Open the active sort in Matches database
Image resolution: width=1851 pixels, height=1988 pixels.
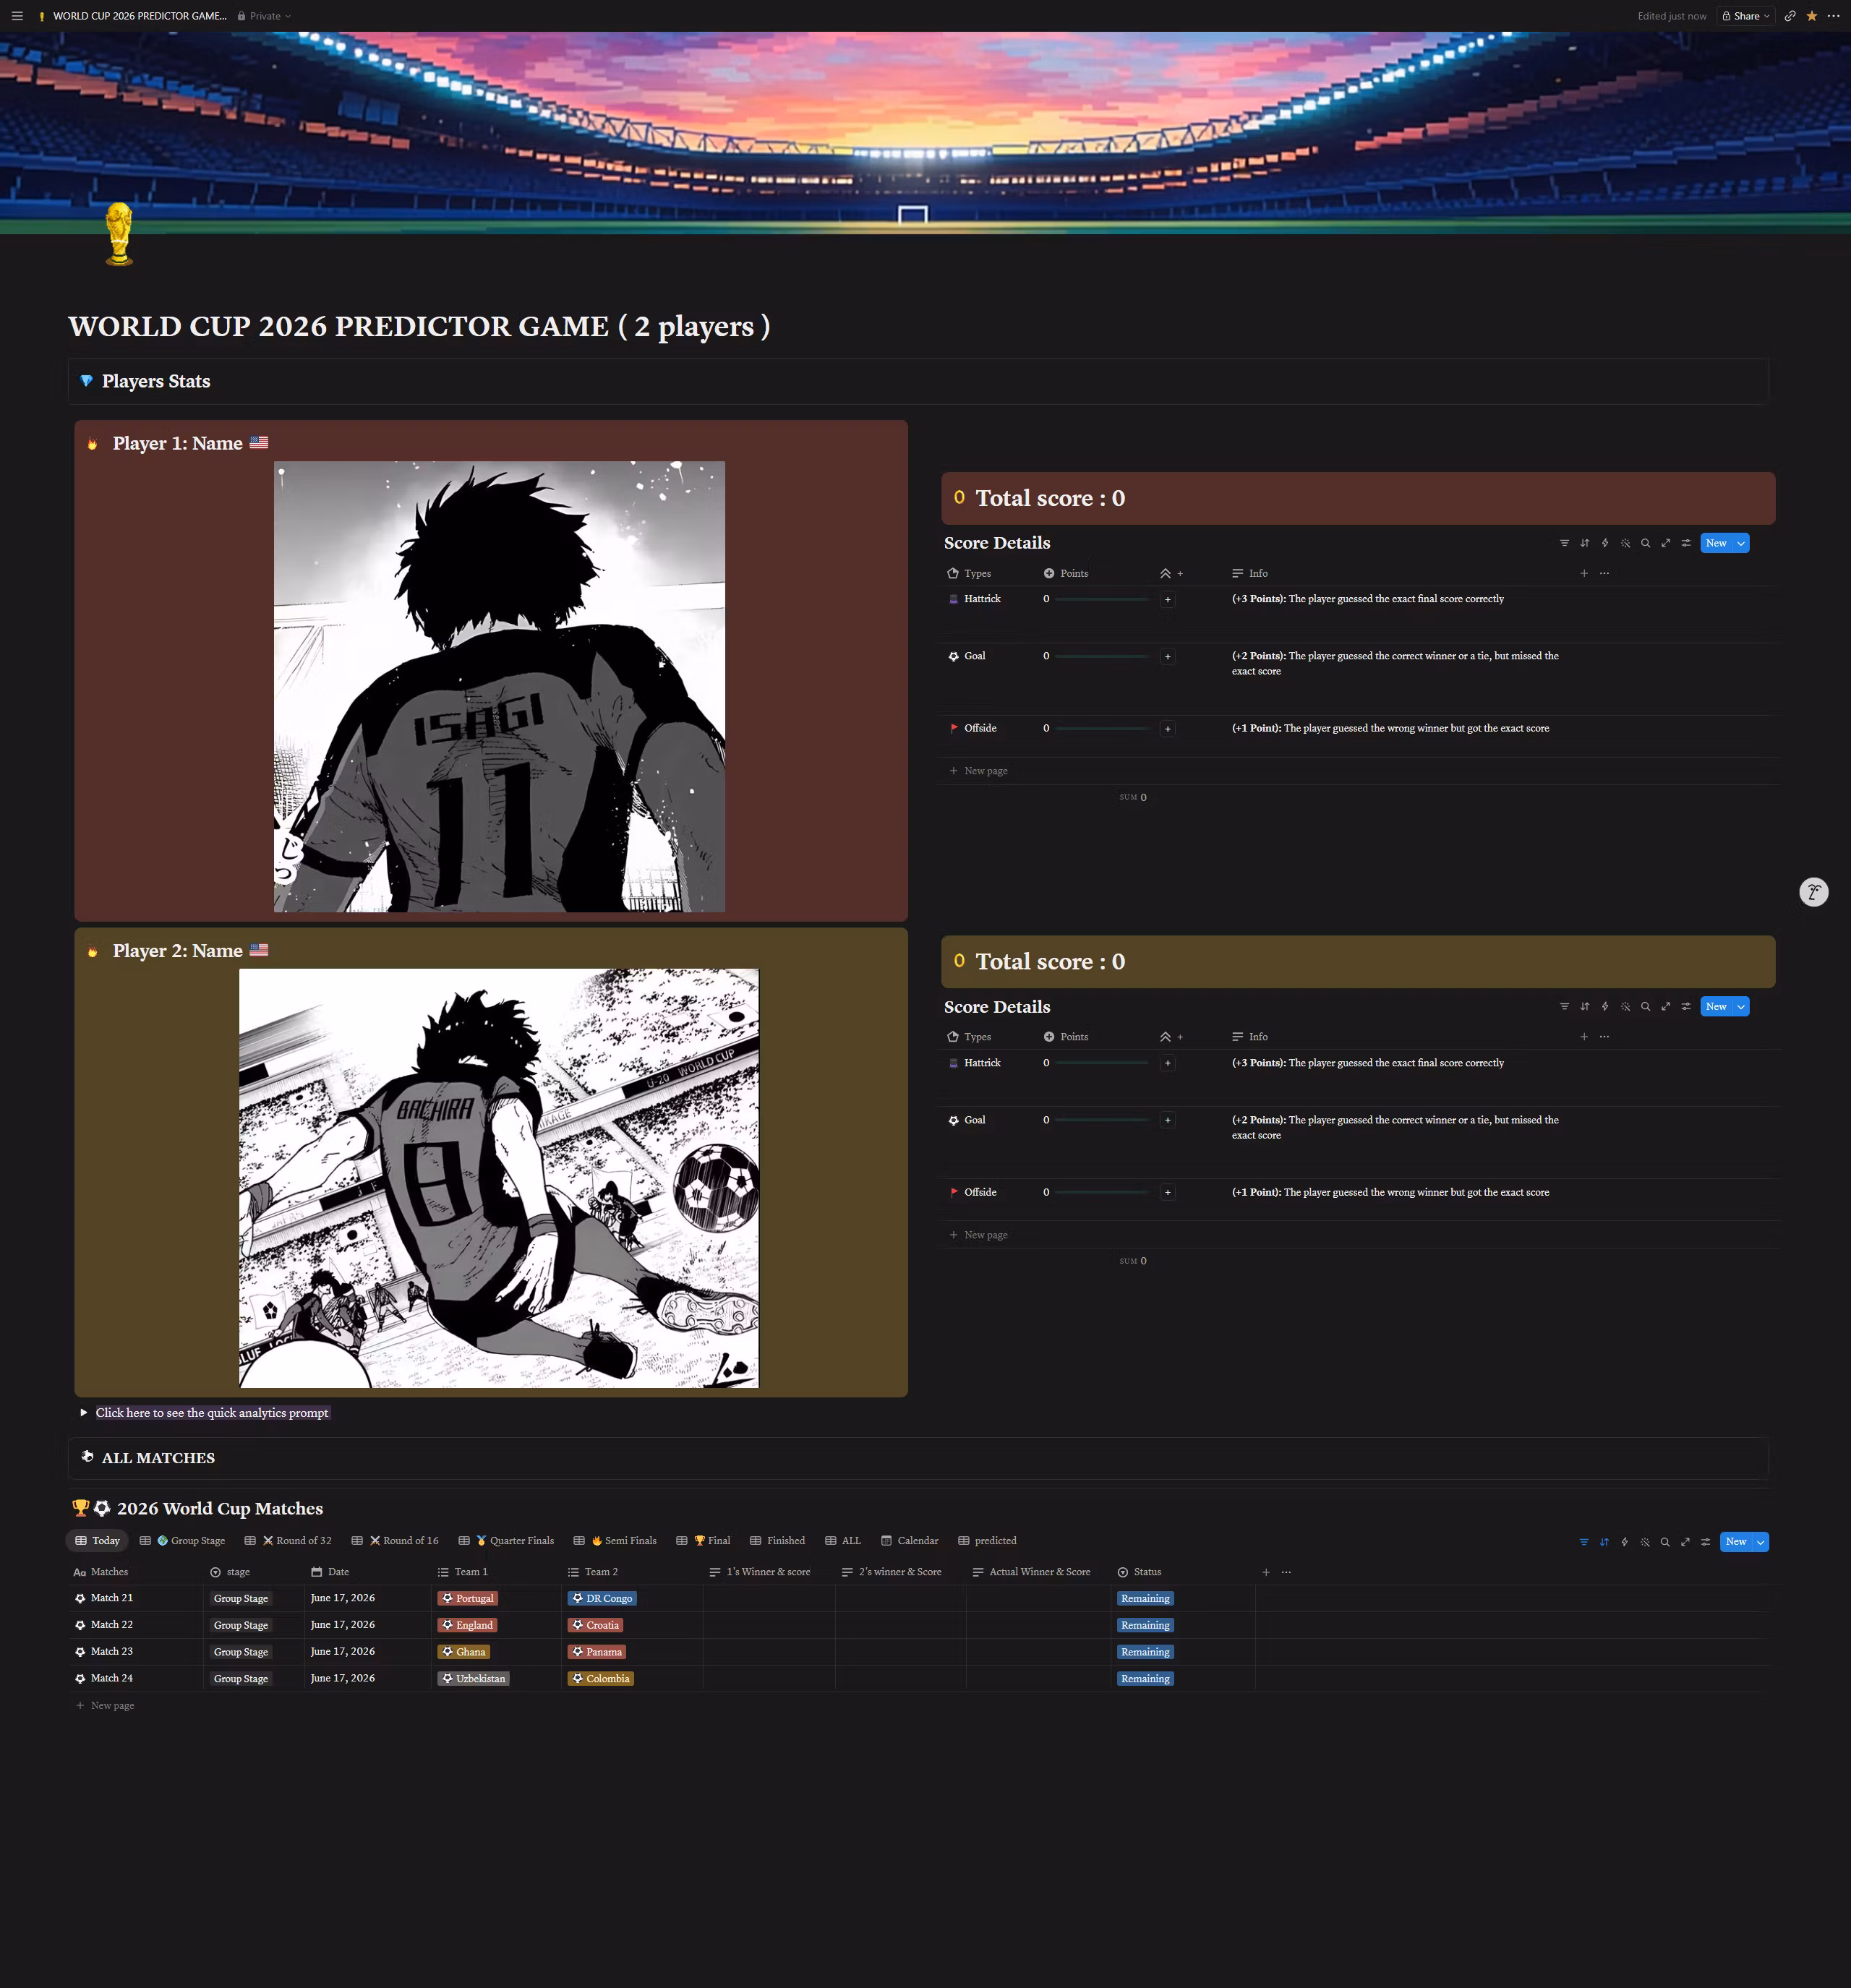1604,1542
